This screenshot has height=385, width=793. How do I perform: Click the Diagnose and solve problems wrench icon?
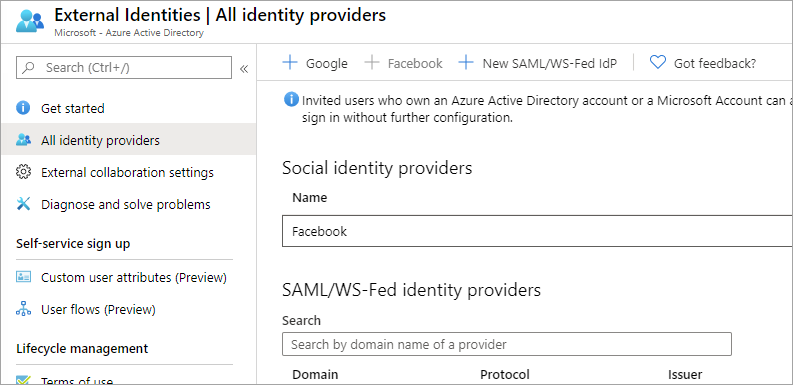(x=23, y=204)
